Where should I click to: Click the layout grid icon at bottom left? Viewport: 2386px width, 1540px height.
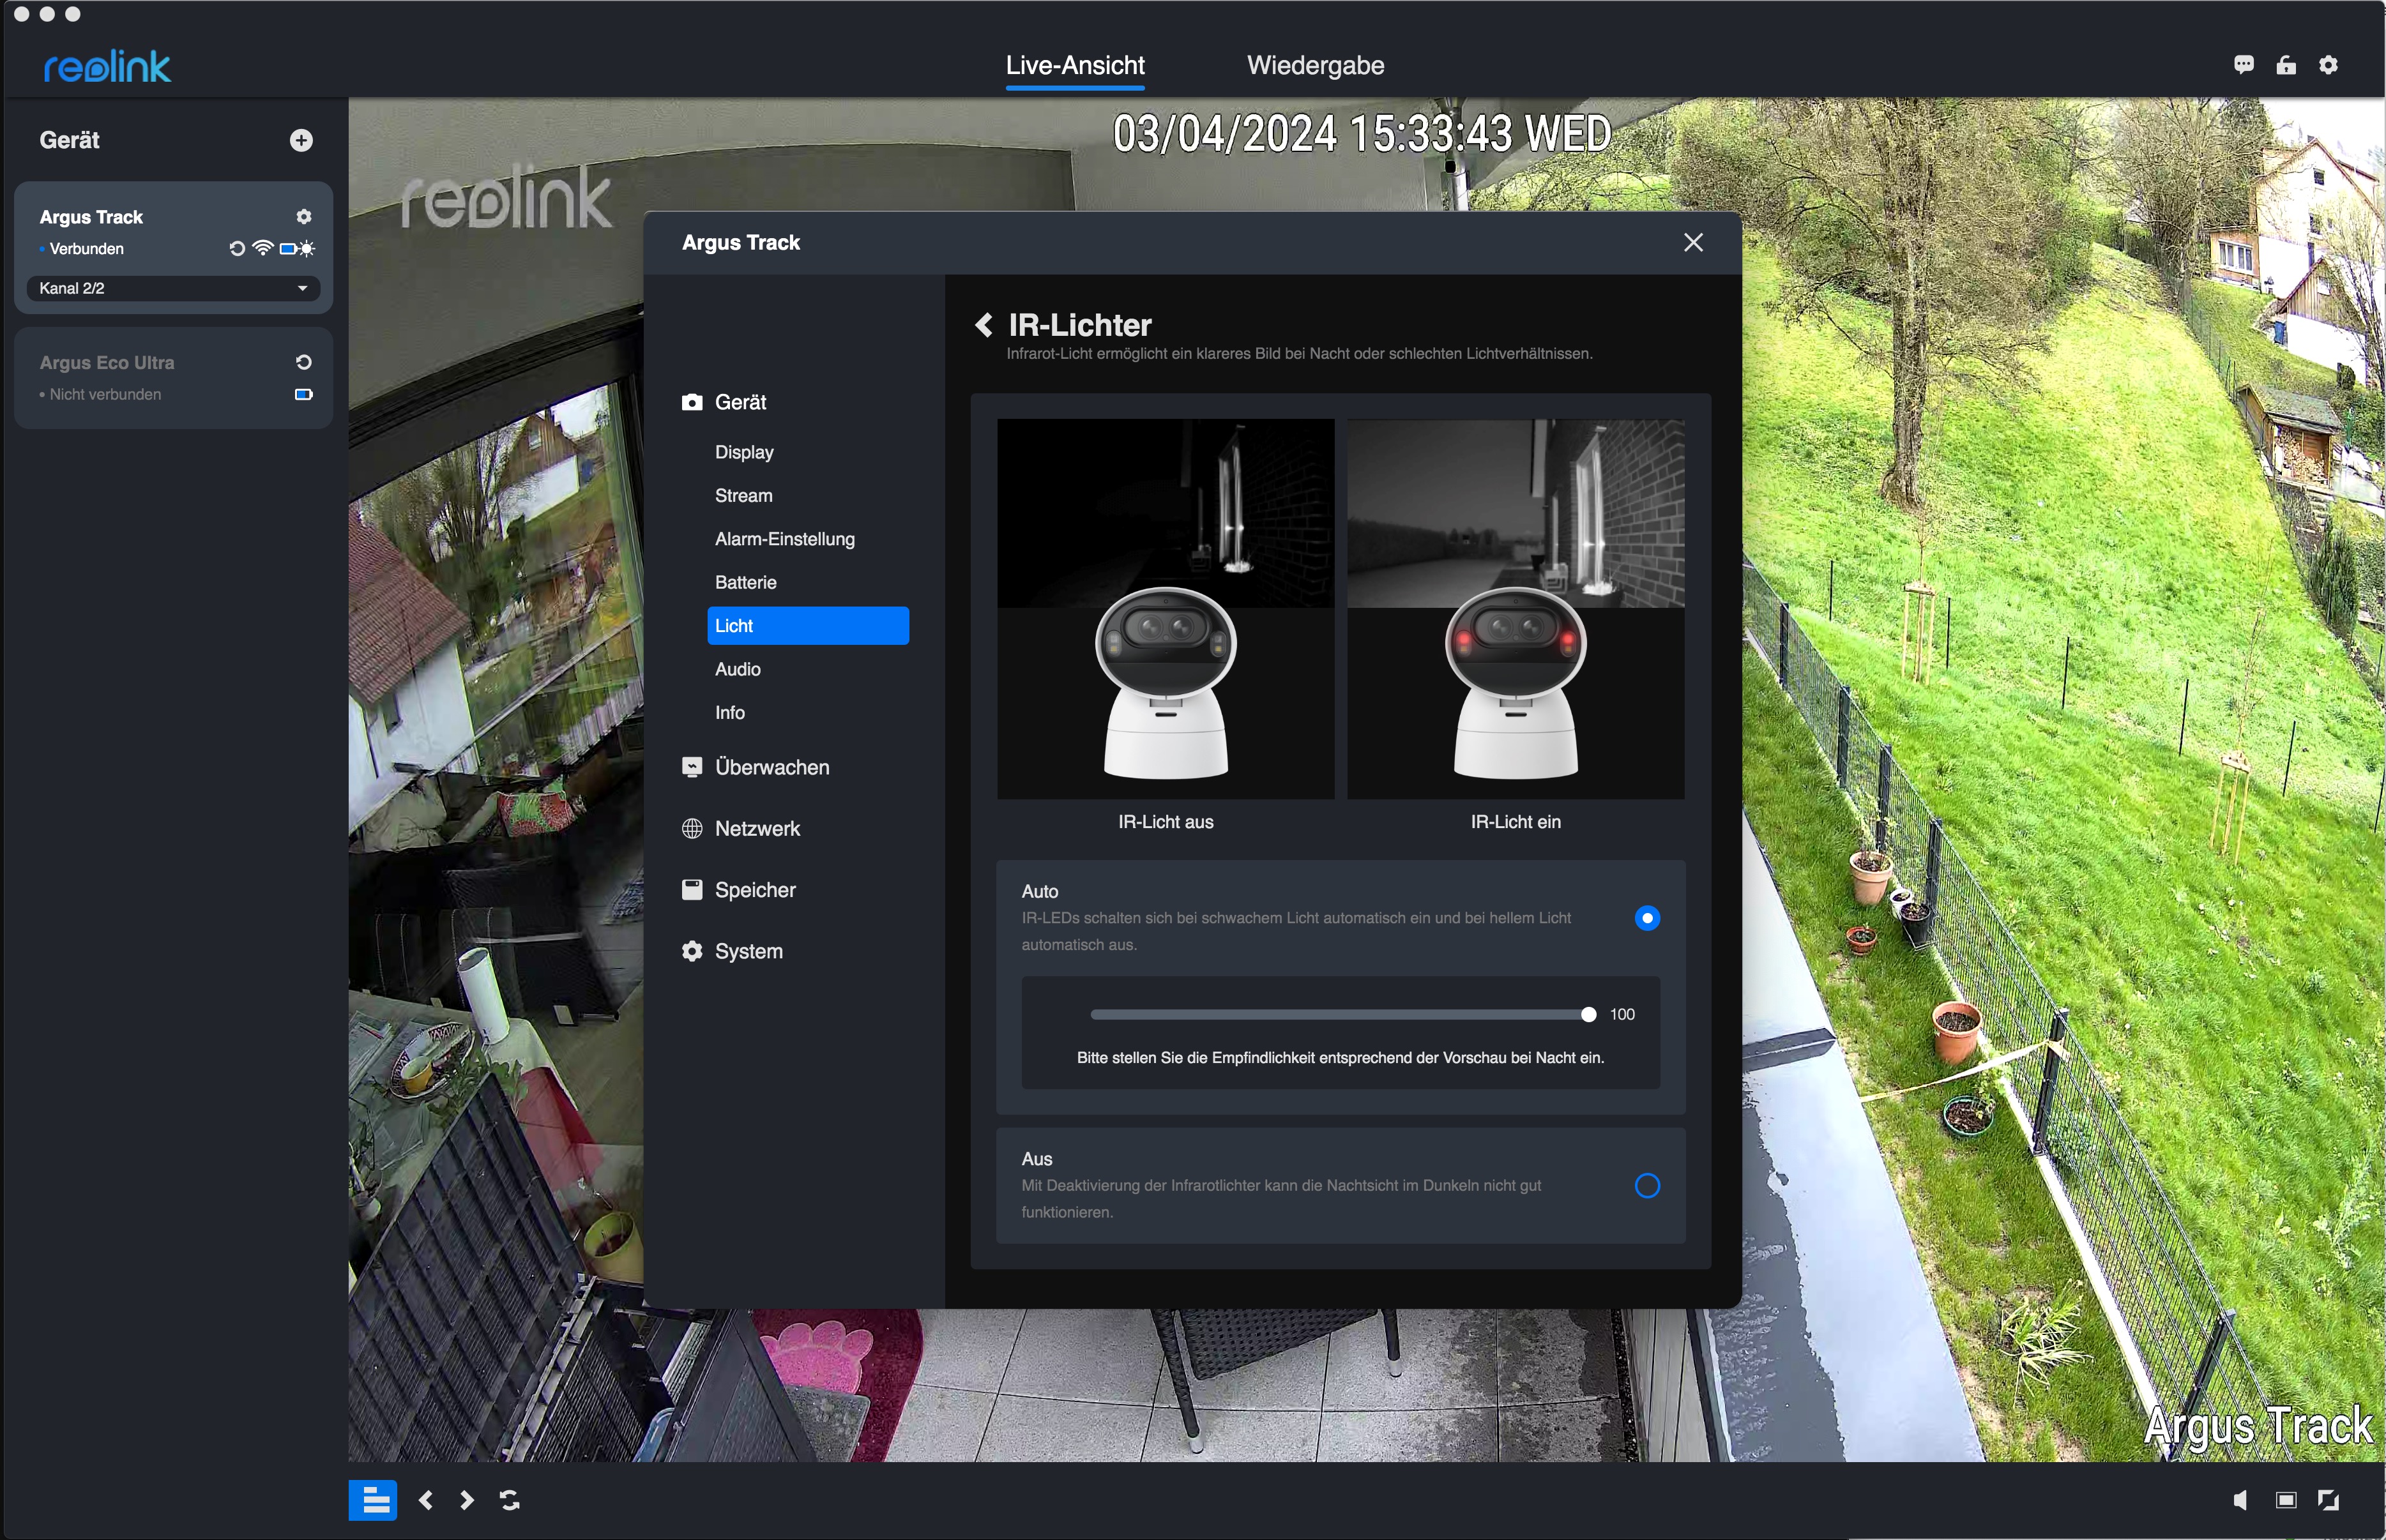pos(374,1500)
